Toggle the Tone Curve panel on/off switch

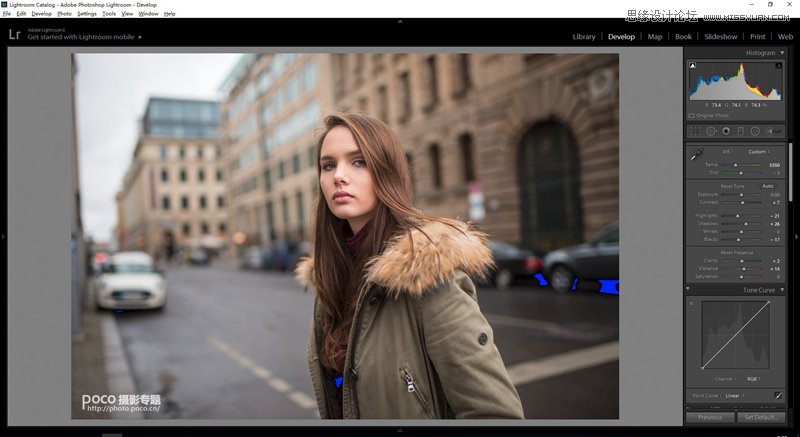pos(689,290)
